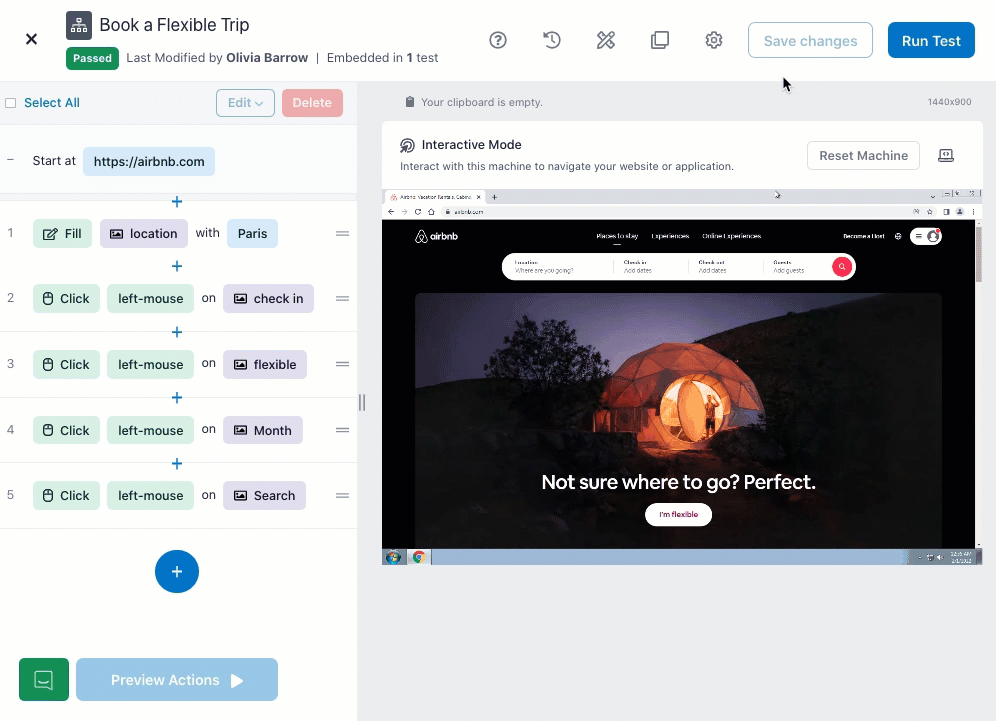Click the Airbnb Location search field

pos(558,266)
